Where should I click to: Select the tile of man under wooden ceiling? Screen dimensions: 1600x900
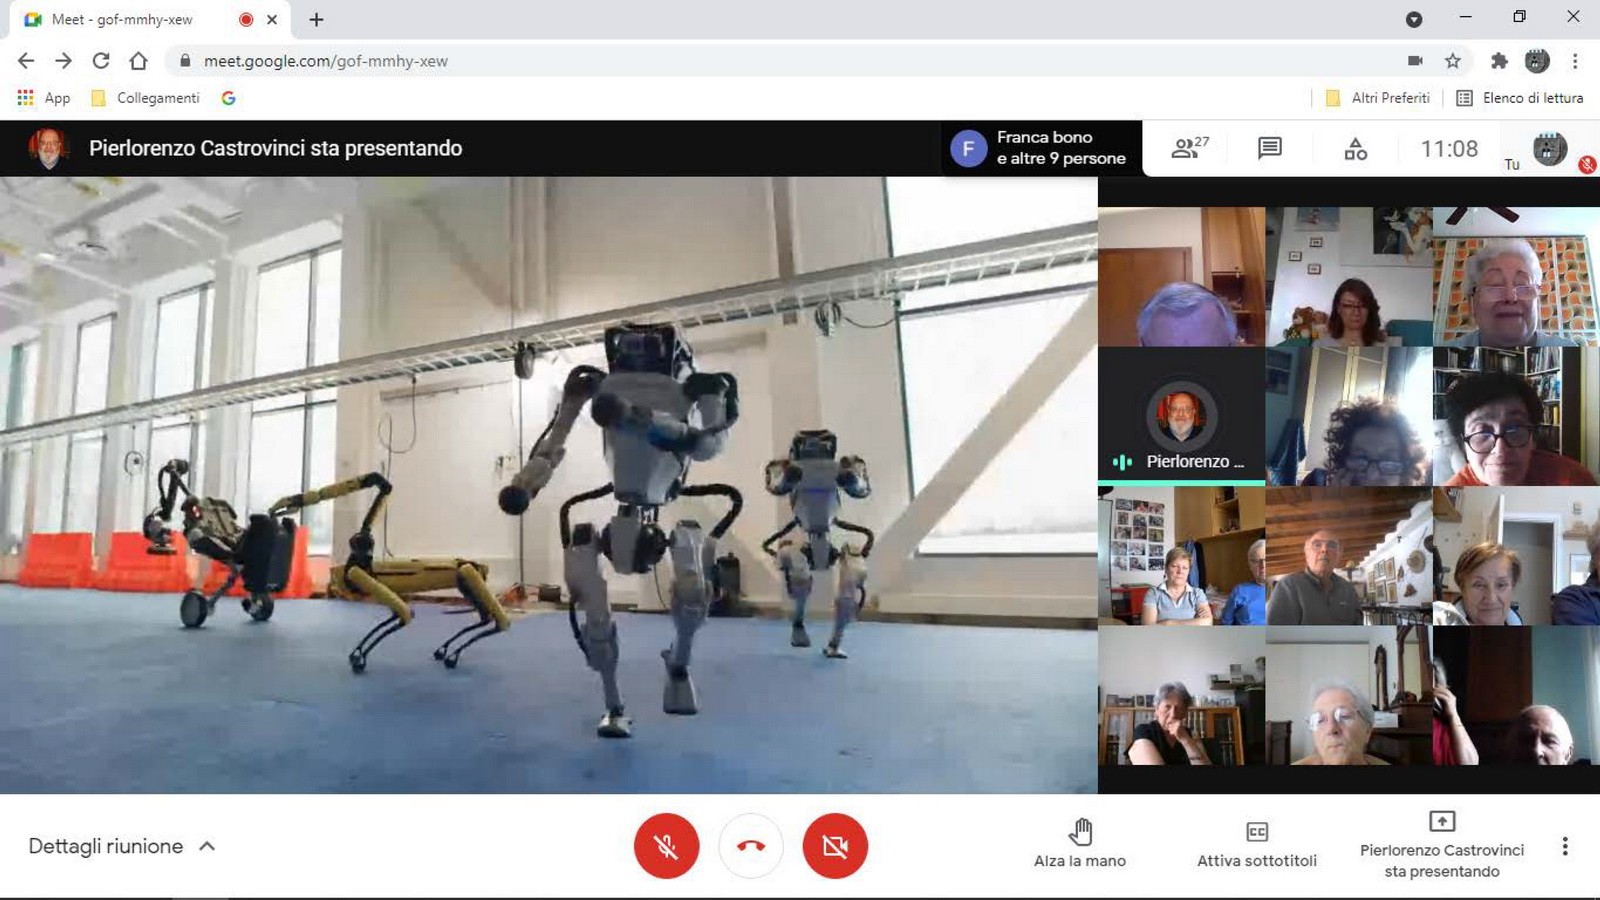1349,556
